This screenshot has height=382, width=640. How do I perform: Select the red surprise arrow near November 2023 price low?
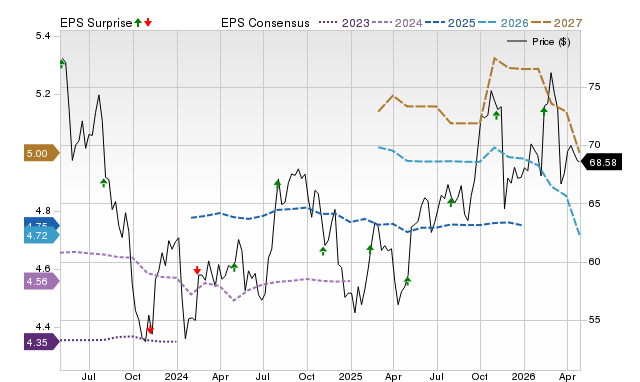coord(150,329)
